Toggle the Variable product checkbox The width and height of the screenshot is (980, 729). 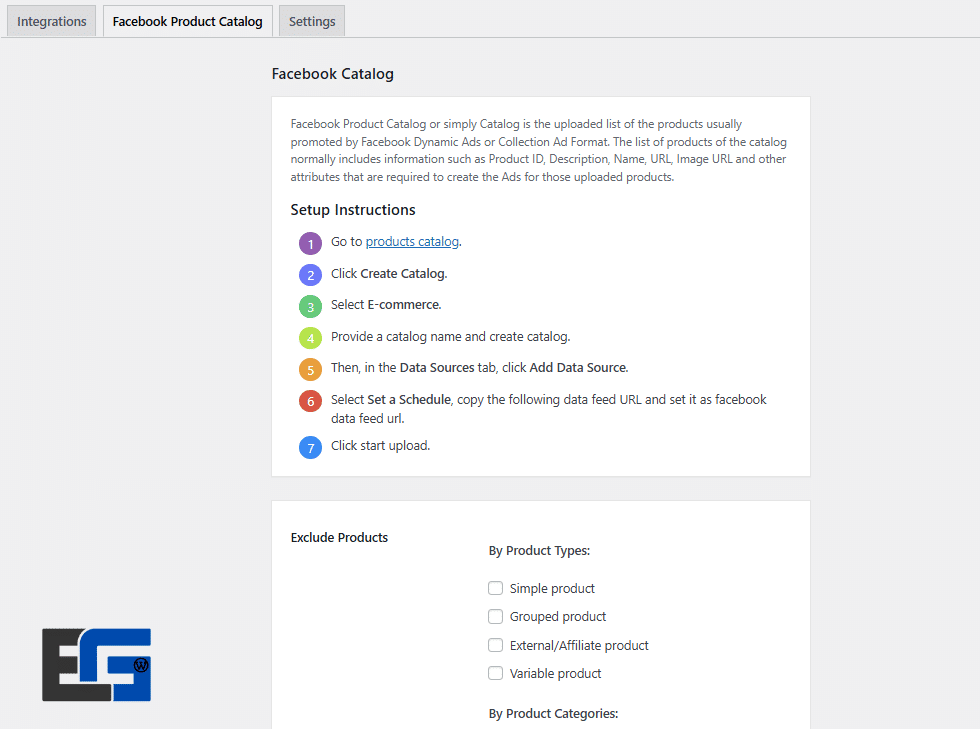point(495,673)
